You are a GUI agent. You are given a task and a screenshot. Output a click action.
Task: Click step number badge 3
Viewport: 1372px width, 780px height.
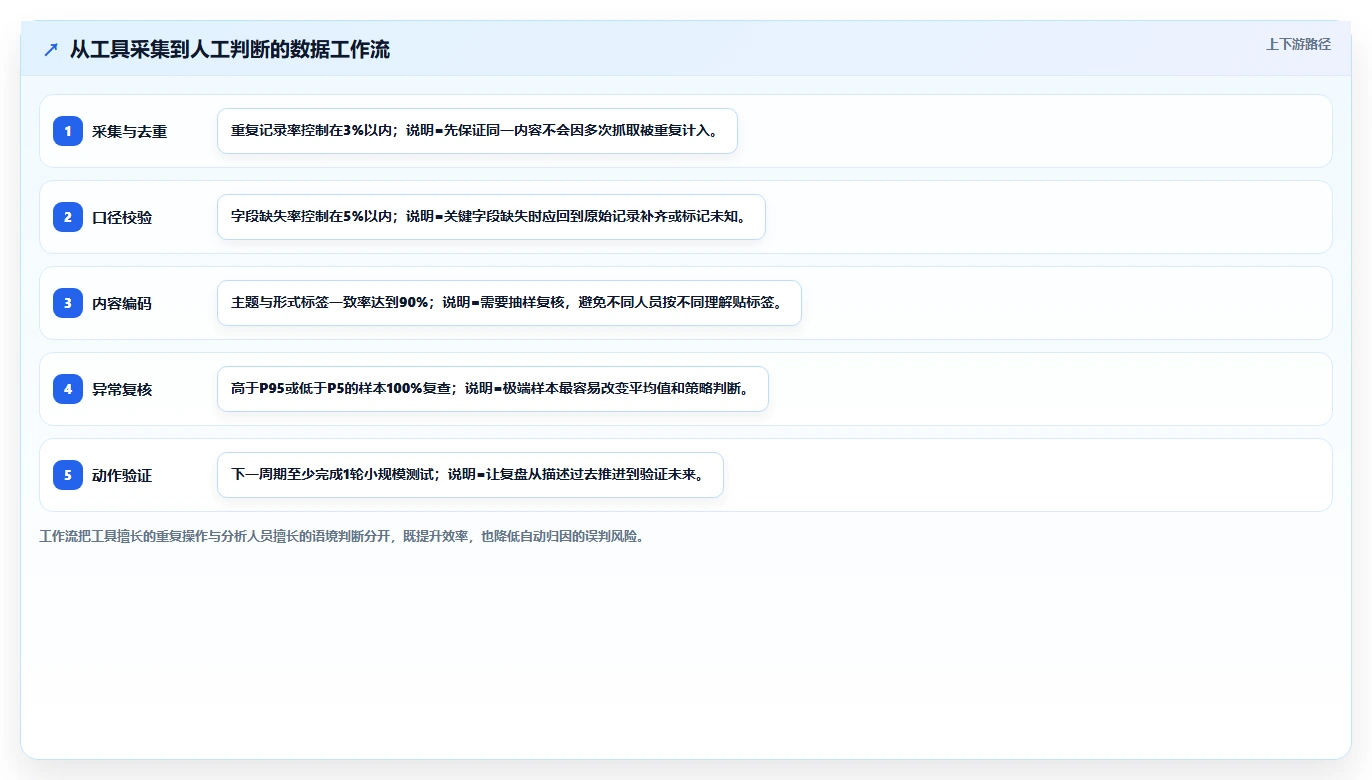point(68,303)
